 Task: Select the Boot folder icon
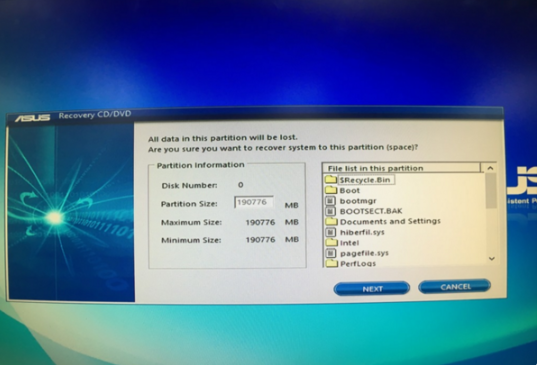(x=331, y=190)
